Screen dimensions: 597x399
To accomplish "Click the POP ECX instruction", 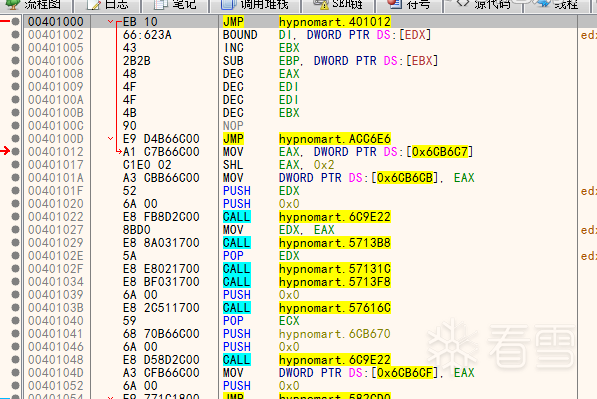I will (261, 321).
